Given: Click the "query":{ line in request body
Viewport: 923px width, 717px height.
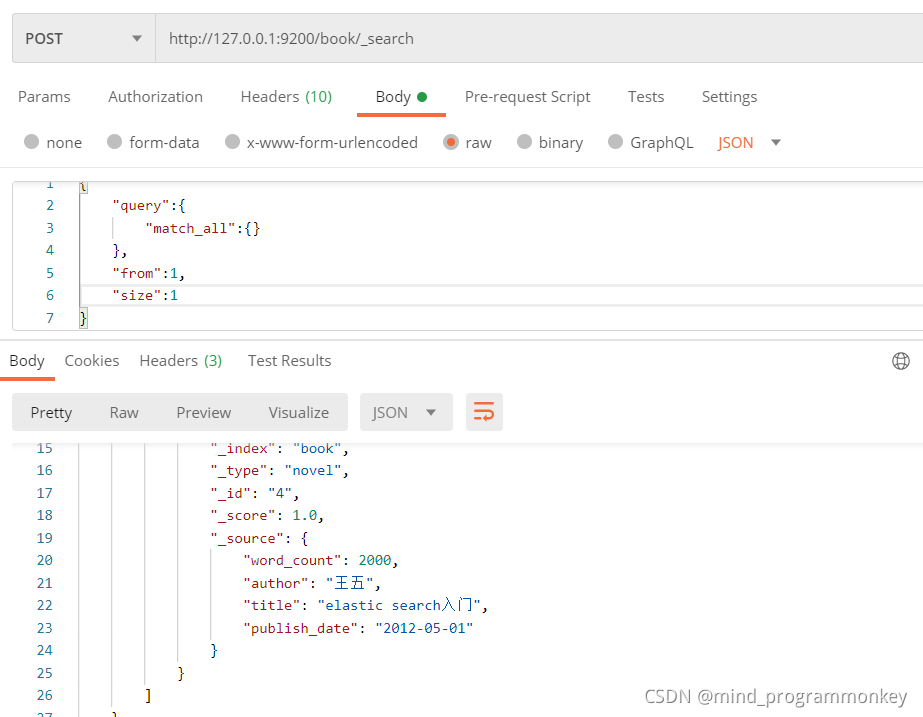Looking at the screenshot, I should pos(149,205).
